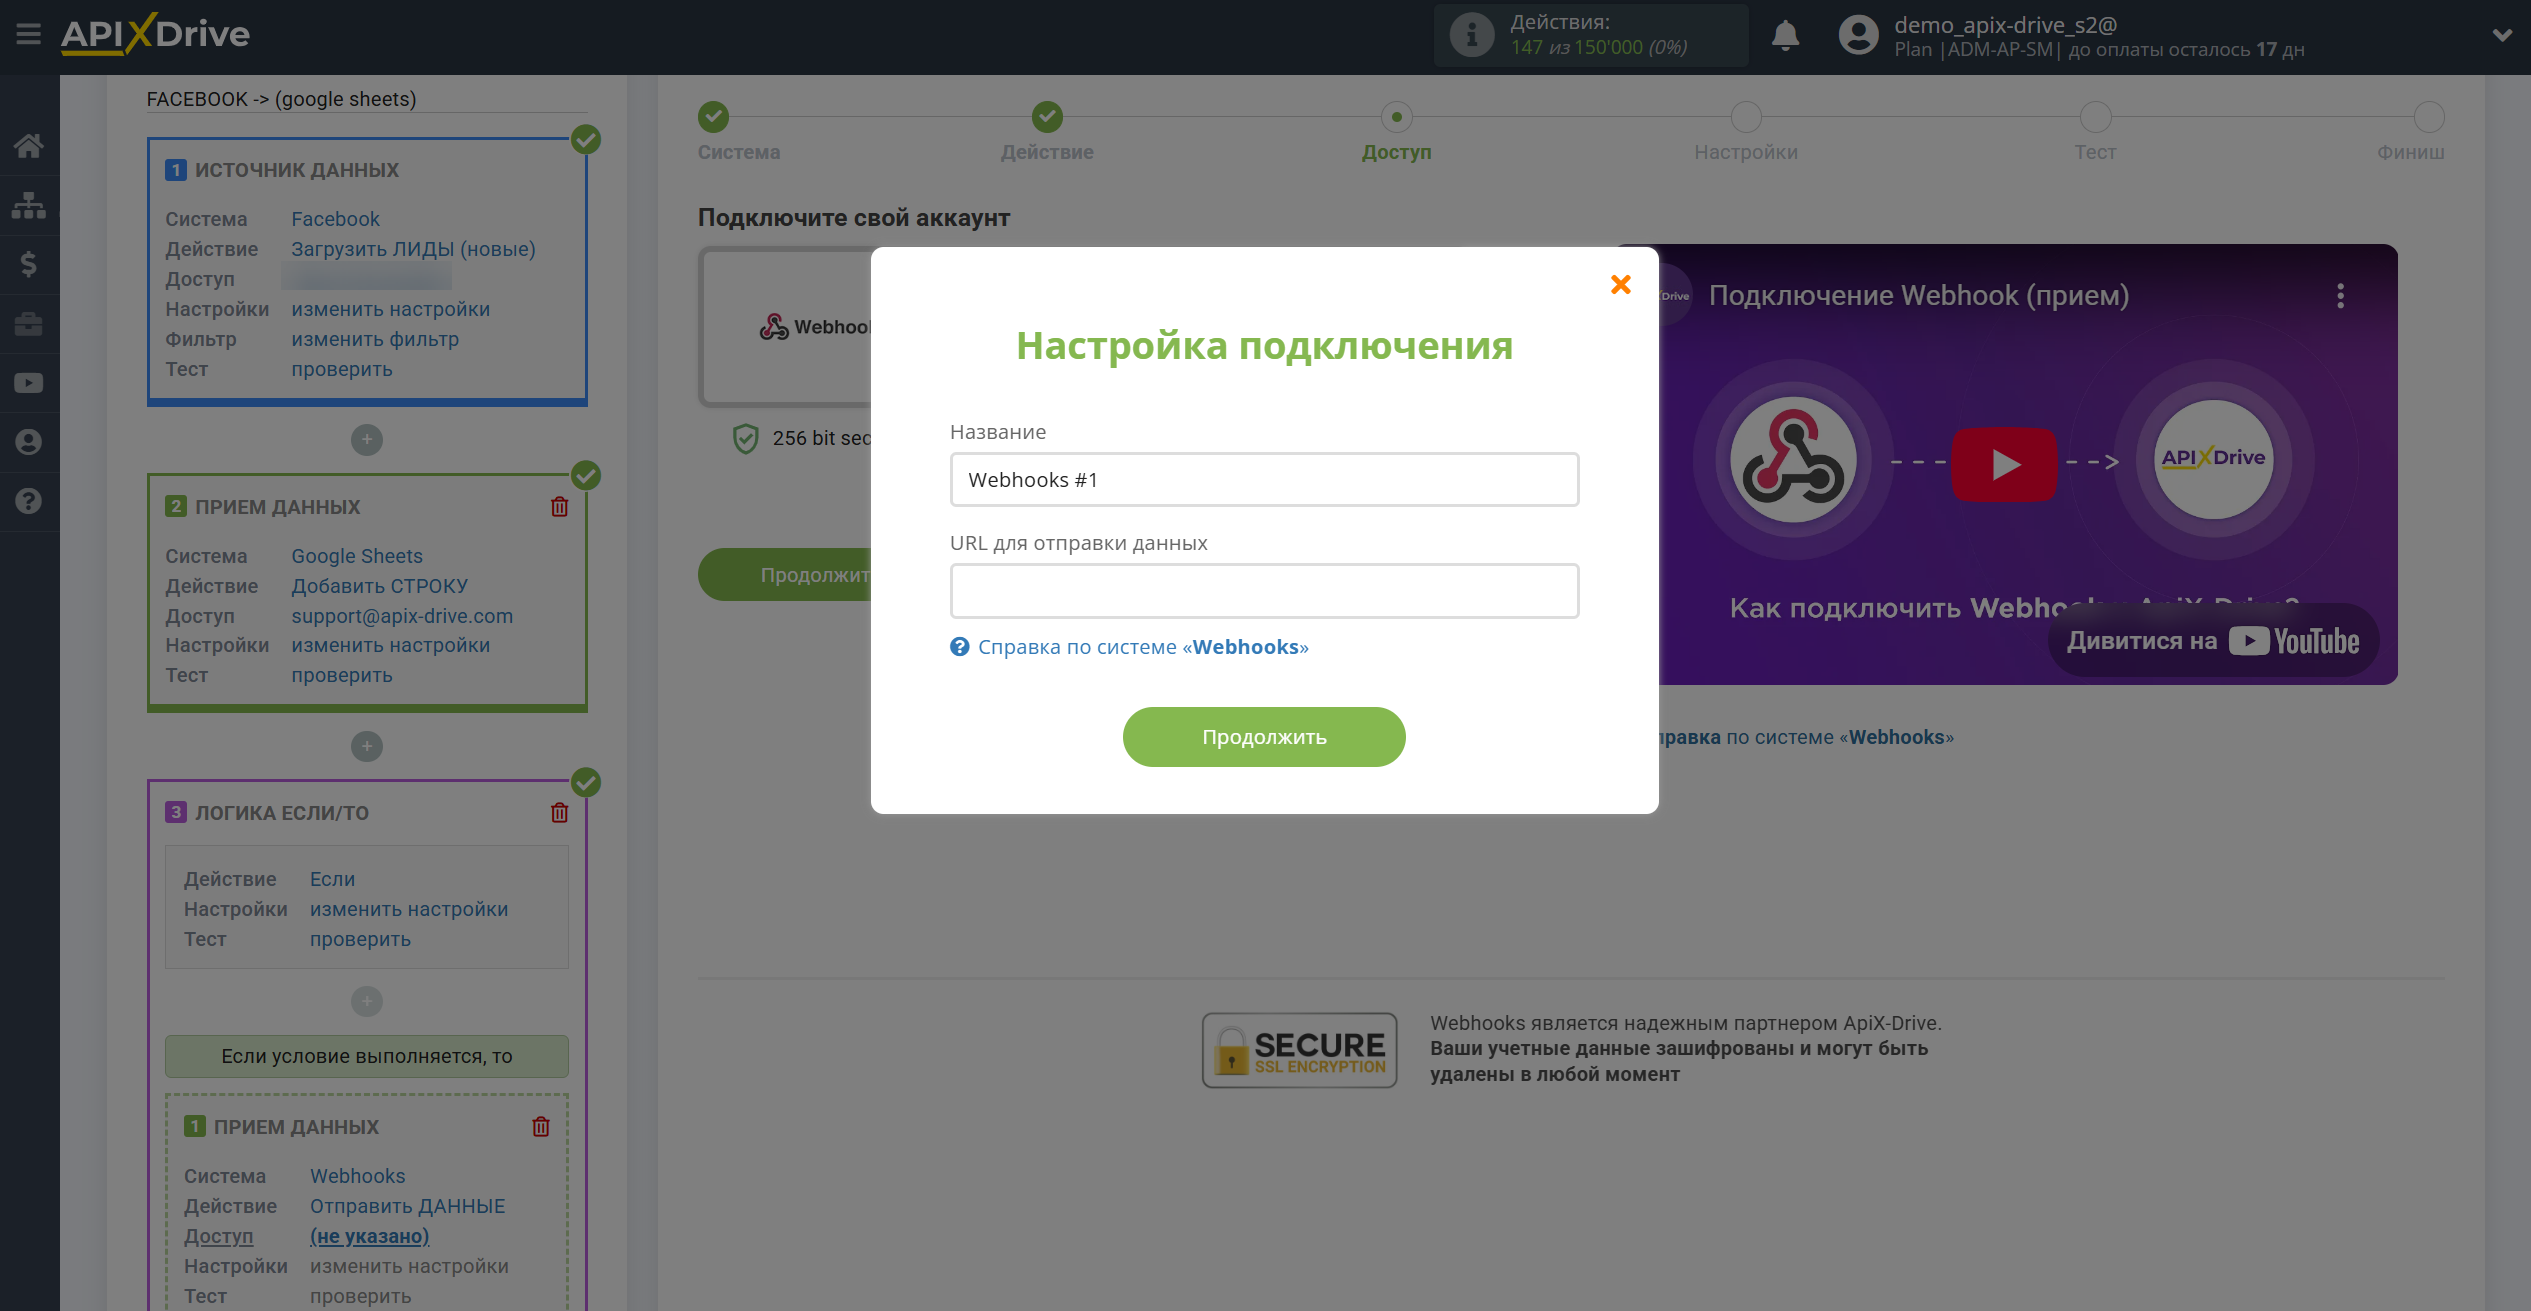Open Добавить СТРОКУ action link
Image resolution: width=2531 pixels, height=1311 pixels.
380,586
